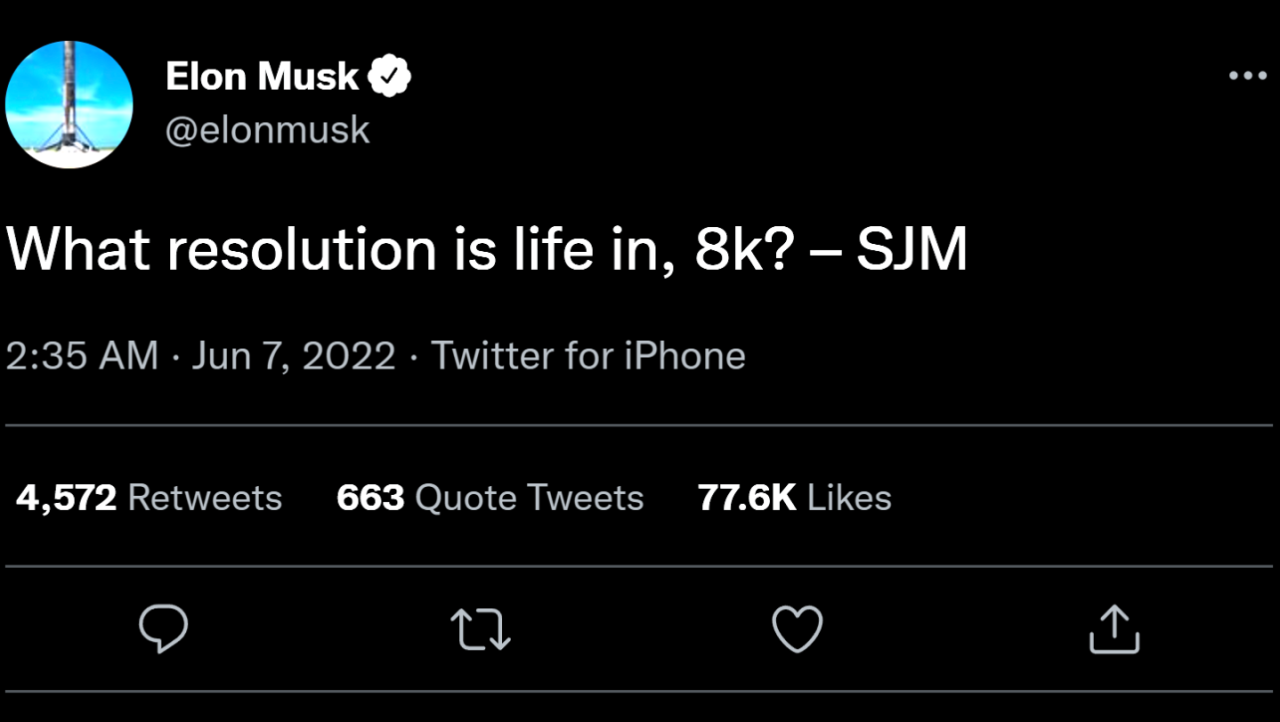View the 4,572 Retweets list
The width and height of the screenshot is (1280, 722).
[149, 497]
